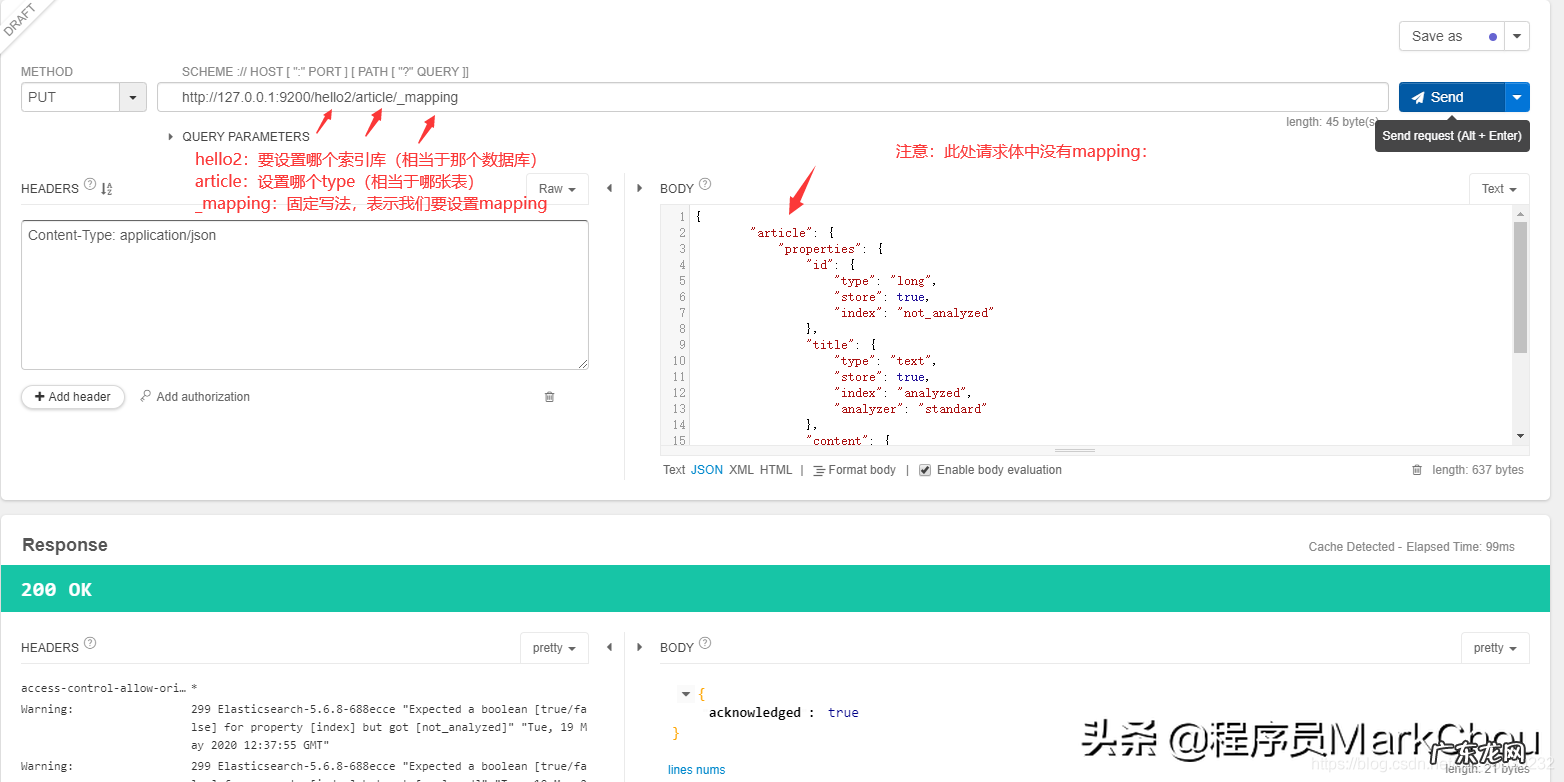Click the Add header button
The width and height of the screenshot is (1564, 782).
[72, 396]
